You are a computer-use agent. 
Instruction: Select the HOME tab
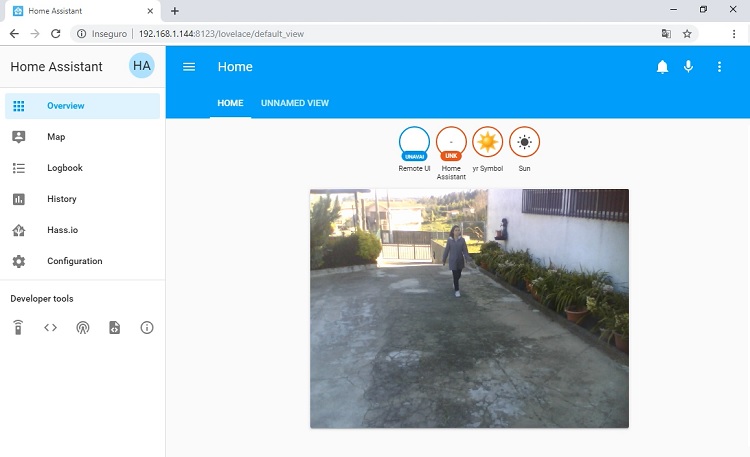(230, 103)
